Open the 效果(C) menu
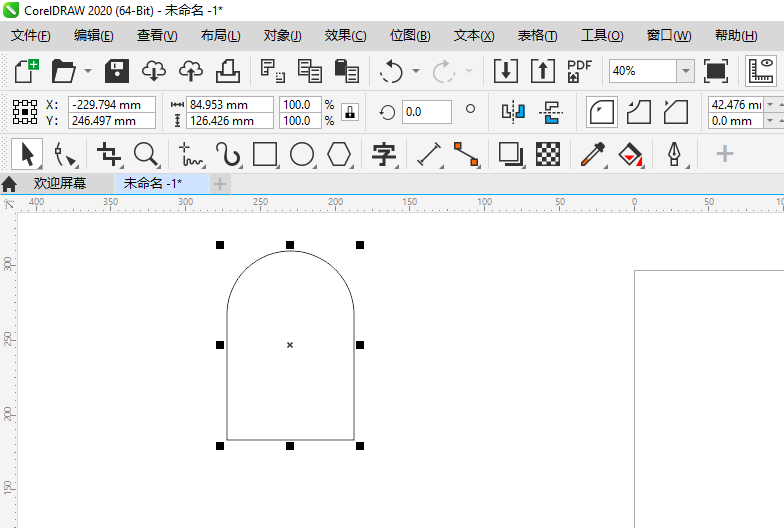Viewport: 784px width, 528px height. point(345,35)
